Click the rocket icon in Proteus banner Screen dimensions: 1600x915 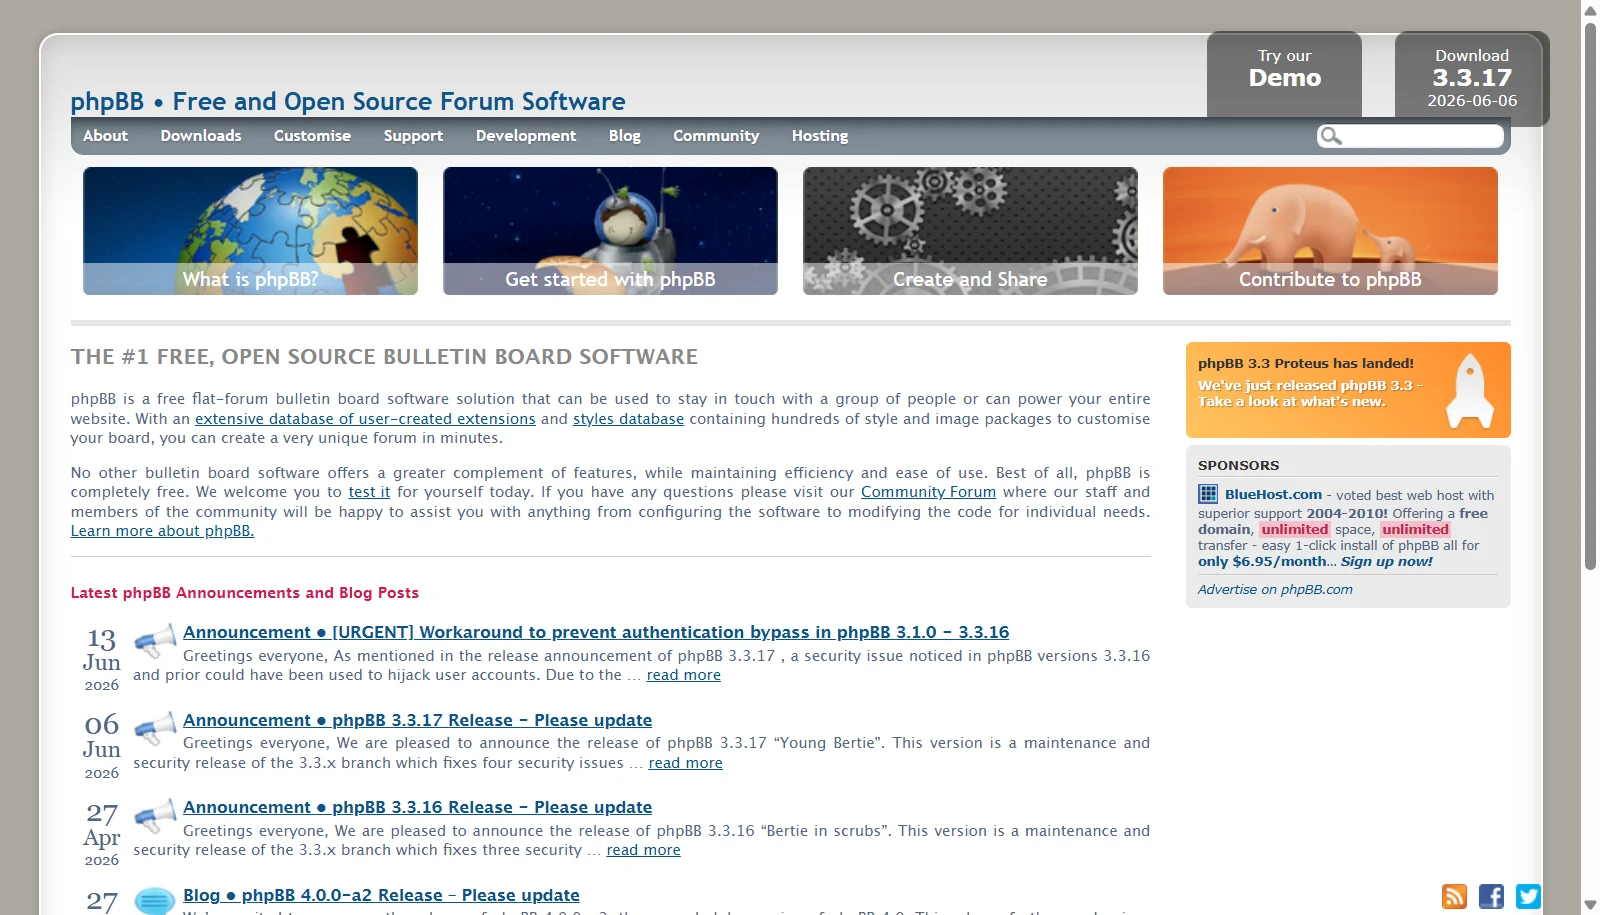(1470, 390)
